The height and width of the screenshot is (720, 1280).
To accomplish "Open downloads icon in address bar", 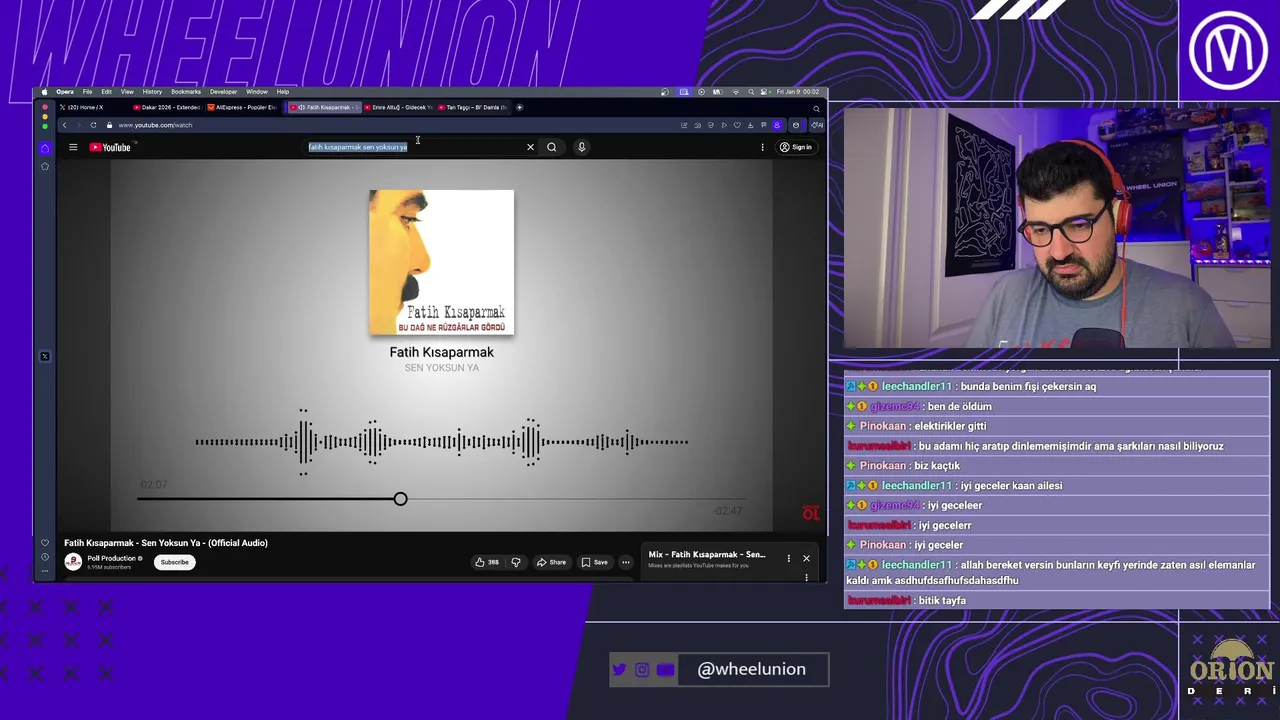I will click(x=751, y=125).
